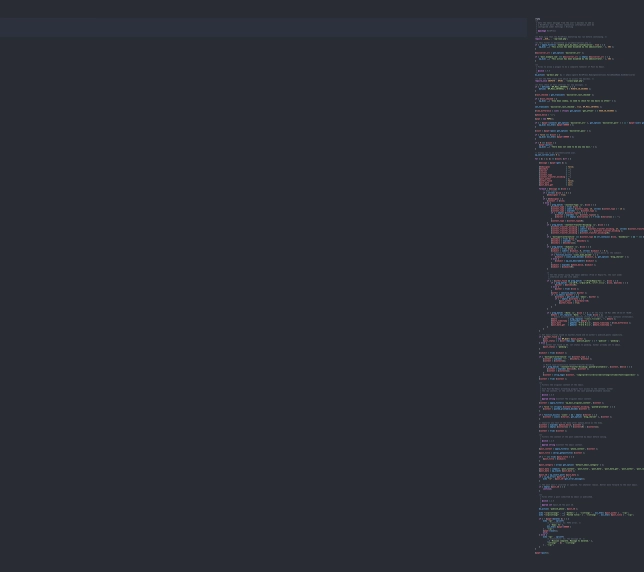Click the array values column beside the red keys
This screenshot has width=644, height=572.
coord(570,176)
